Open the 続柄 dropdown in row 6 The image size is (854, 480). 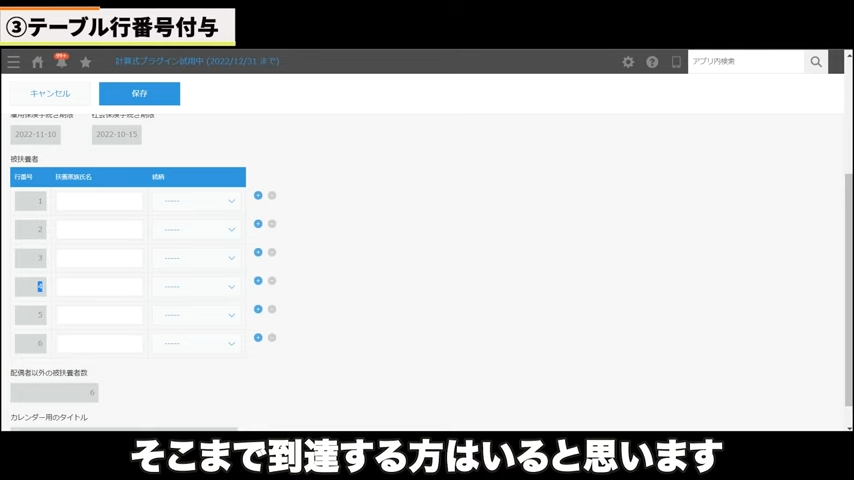pyautogui.click(x=196, y=343)
